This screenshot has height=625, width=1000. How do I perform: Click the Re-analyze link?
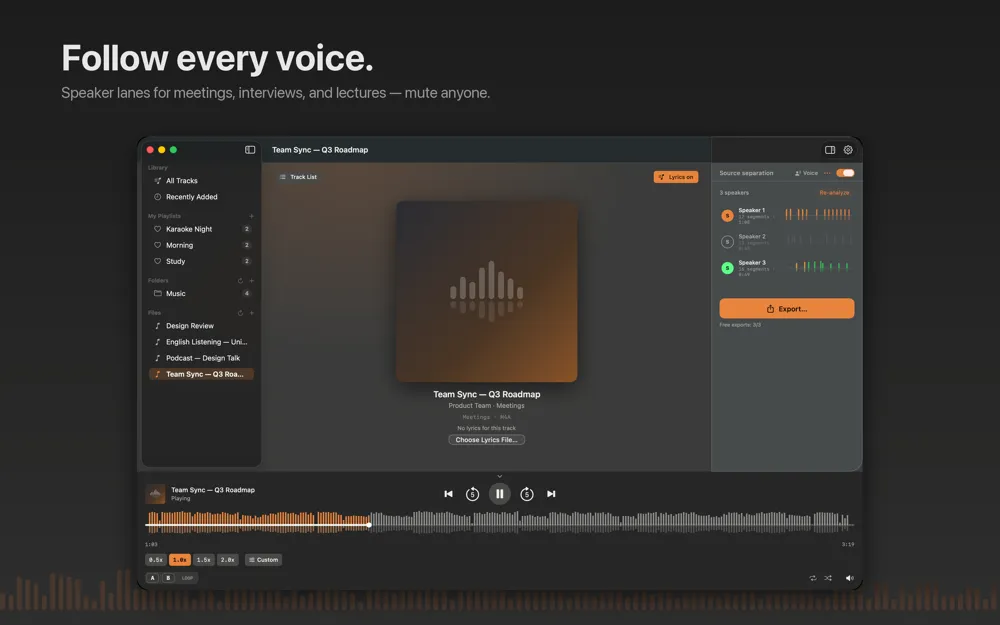[x=834, y=193]
